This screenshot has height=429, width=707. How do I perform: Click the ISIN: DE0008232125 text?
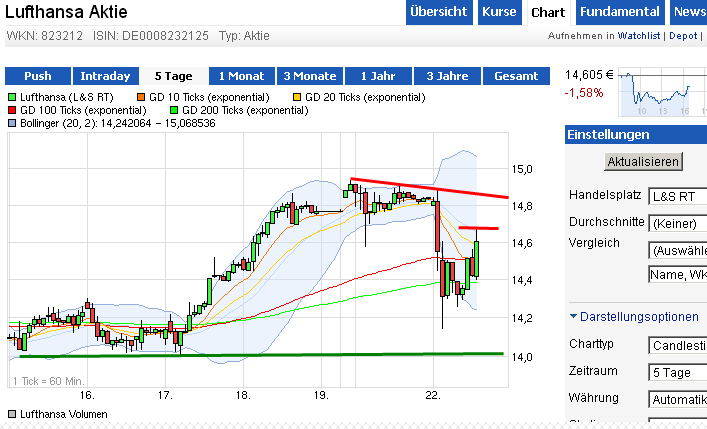tap(151, 36)
